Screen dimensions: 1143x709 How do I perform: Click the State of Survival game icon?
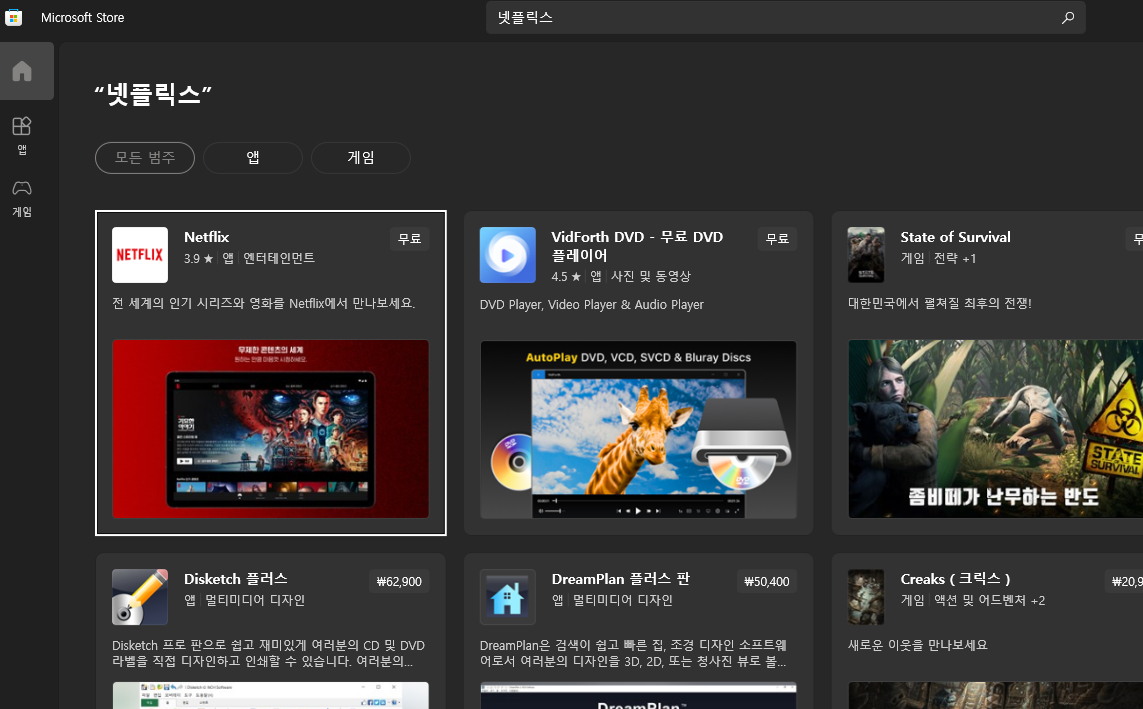(866, 255)
